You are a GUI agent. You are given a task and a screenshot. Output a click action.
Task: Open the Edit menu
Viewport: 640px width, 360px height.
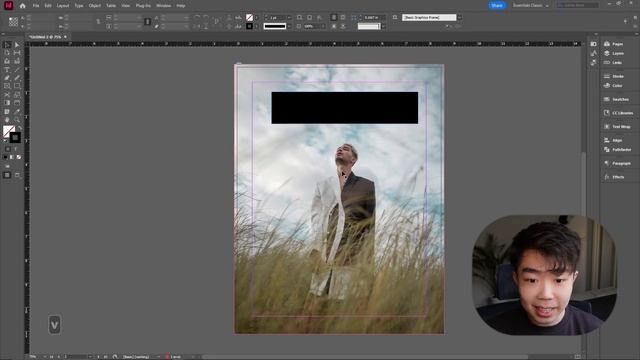[48, 6]
